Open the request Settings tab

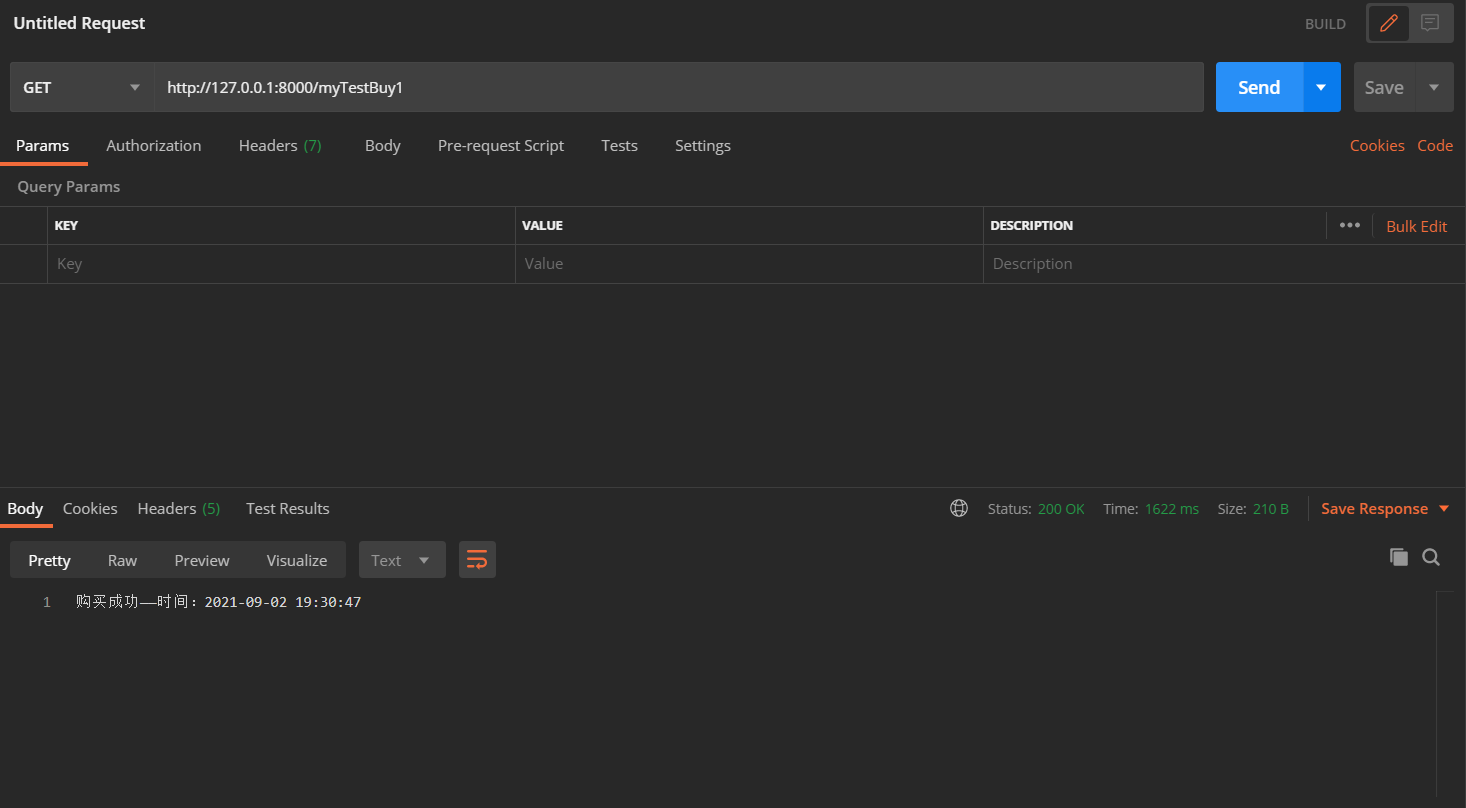click(x=703, y=145)
